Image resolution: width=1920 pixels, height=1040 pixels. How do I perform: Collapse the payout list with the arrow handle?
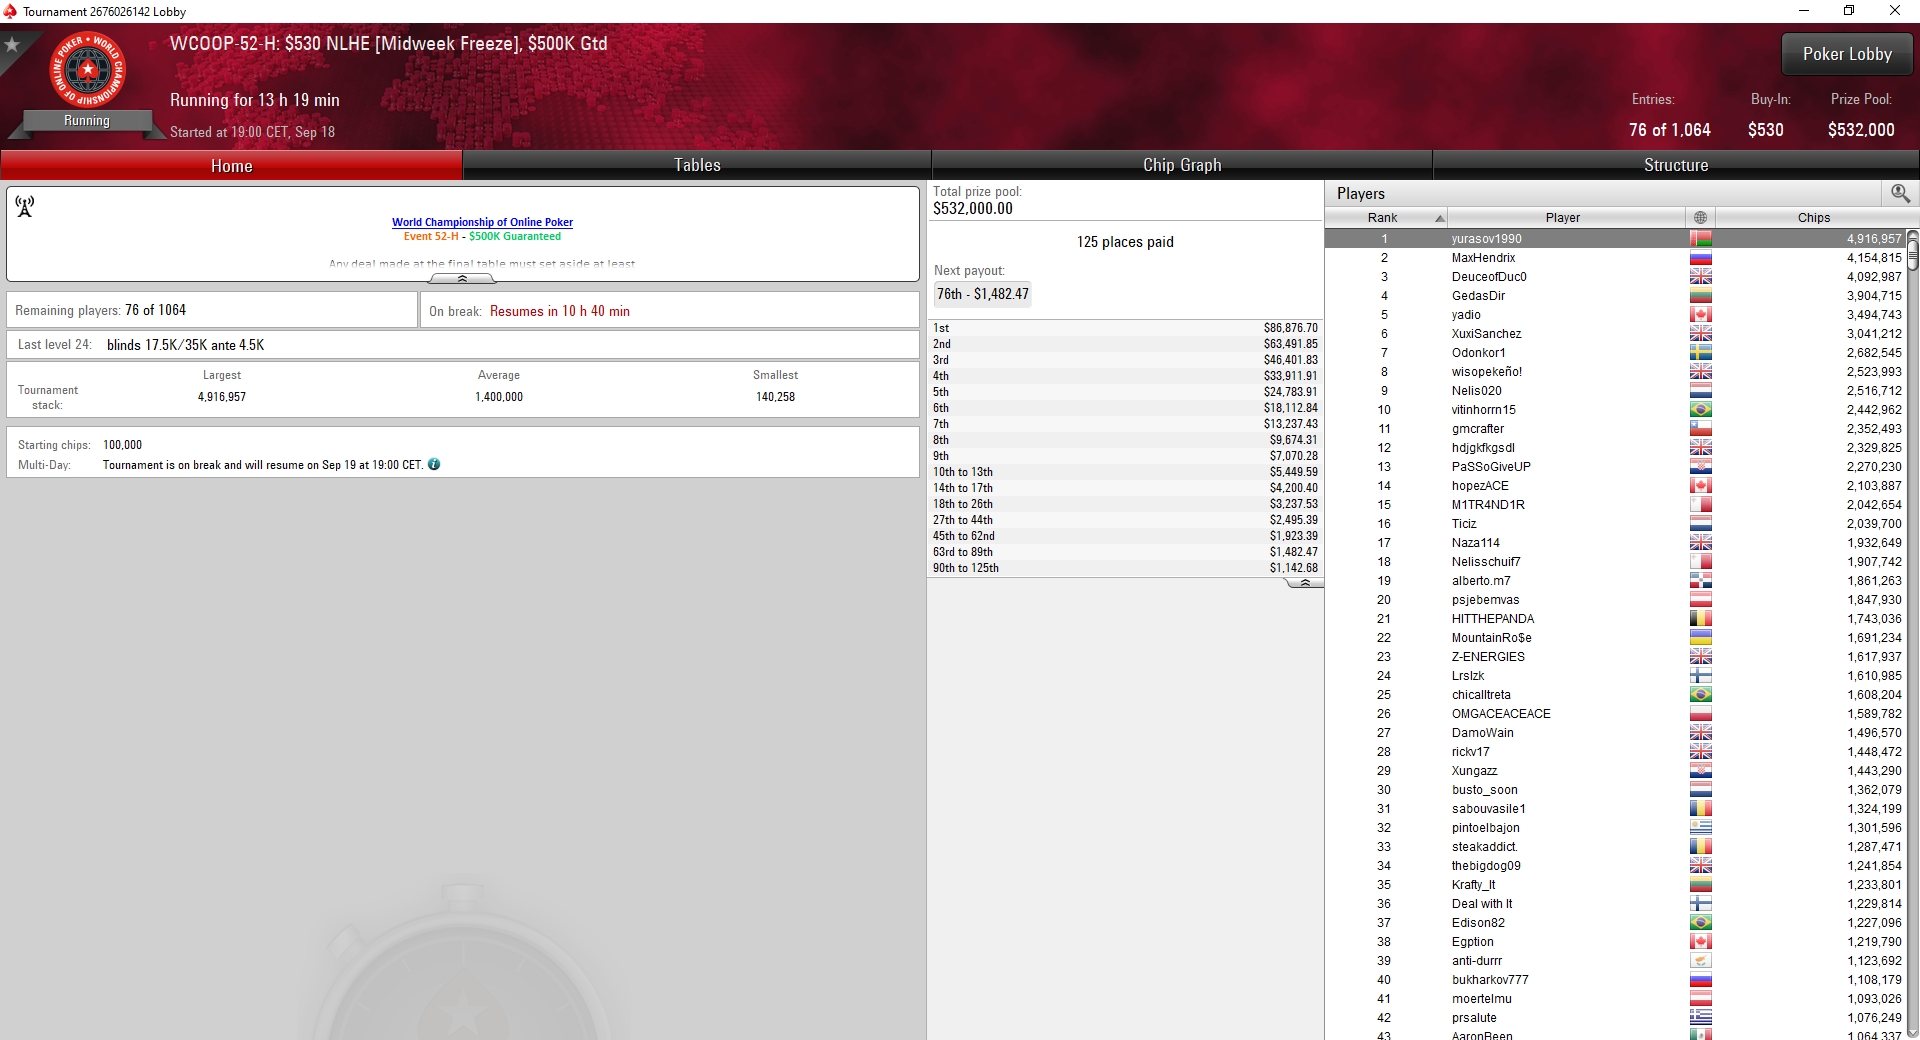(x=1304, y=583)
